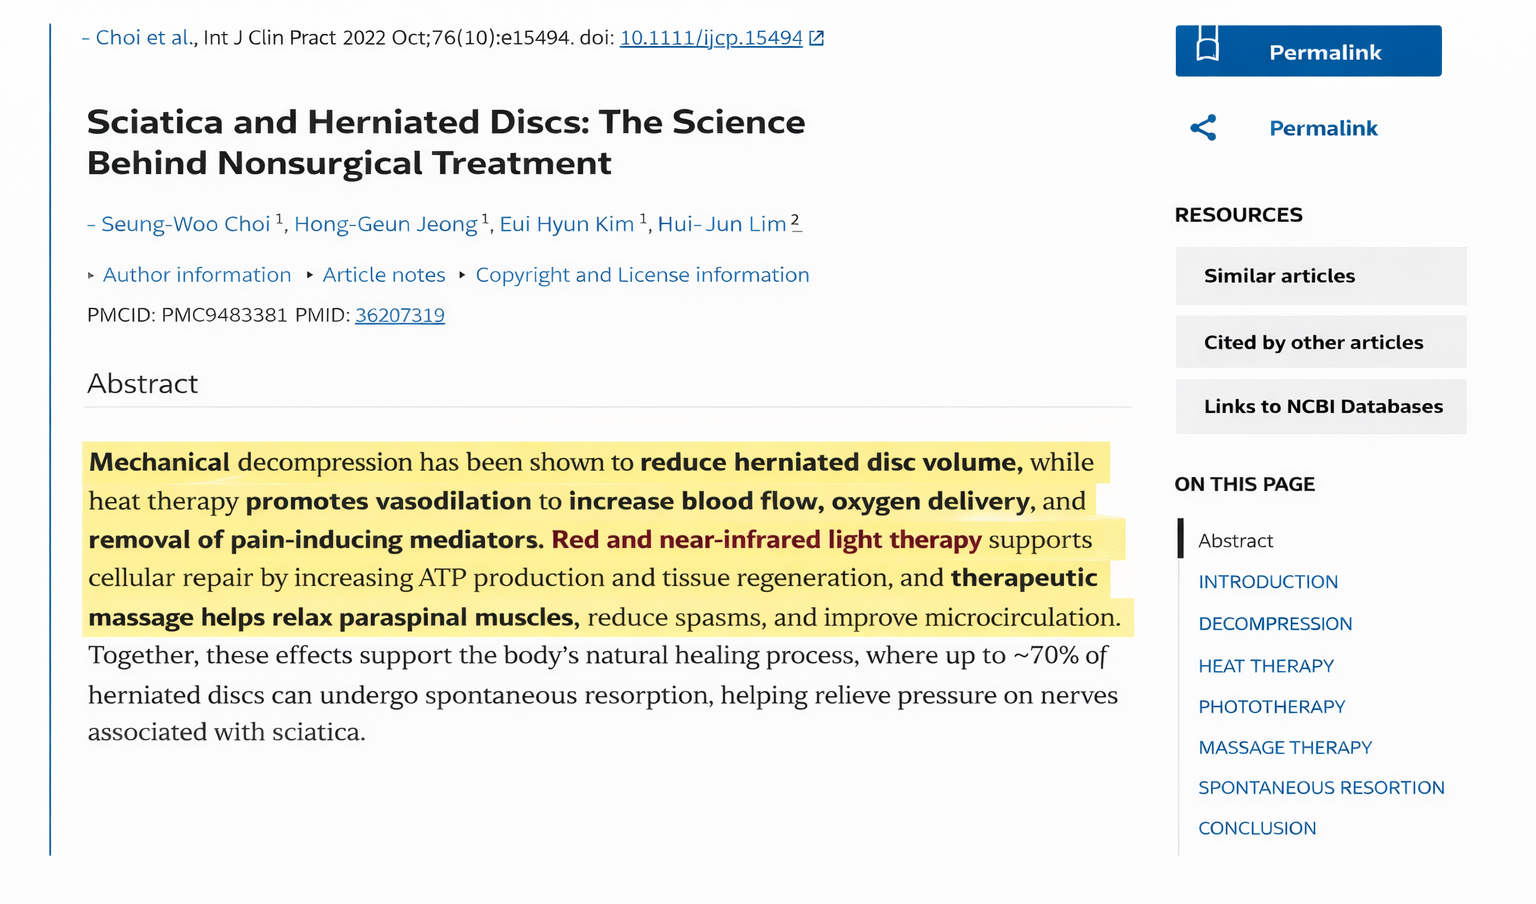The width and height of the screenshot is (1536, 904).
Task: Click the share icon beside Permalink
Action: 1203,128
